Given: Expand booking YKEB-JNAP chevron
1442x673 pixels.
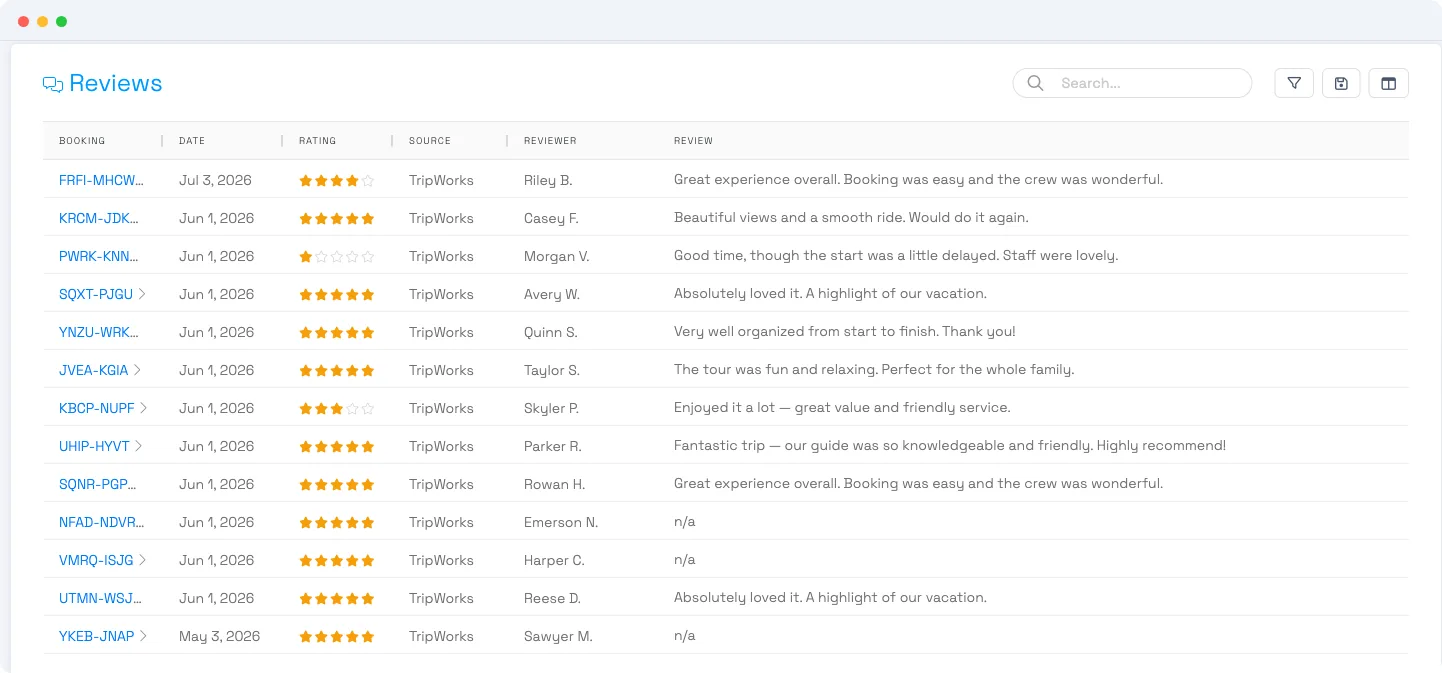Looking at the screenshot, I should pyautogui.click(x=143, y=636).
